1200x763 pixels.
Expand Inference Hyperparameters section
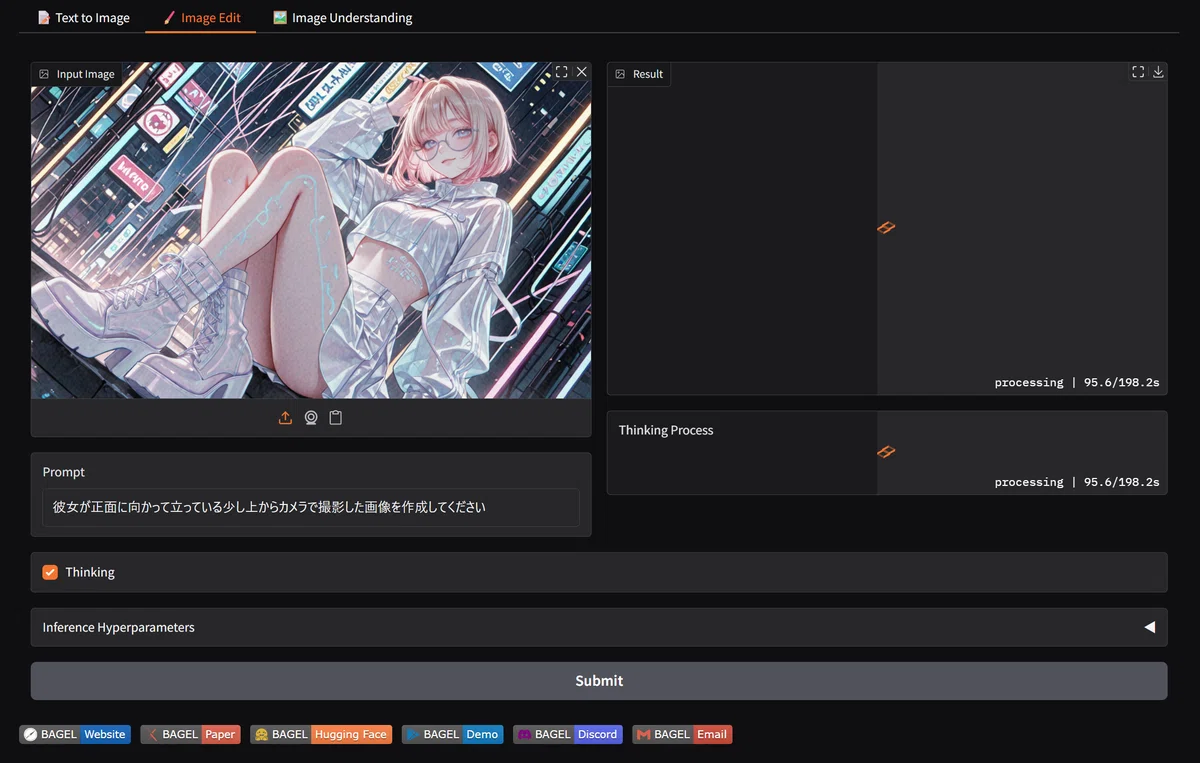click(x=599, y=627)
